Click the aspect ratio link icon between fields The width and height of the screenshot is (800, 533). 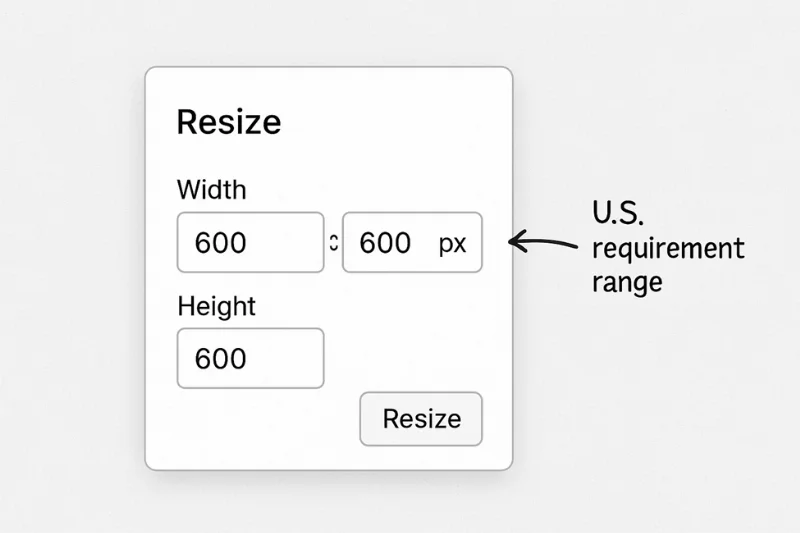point(333,242)
